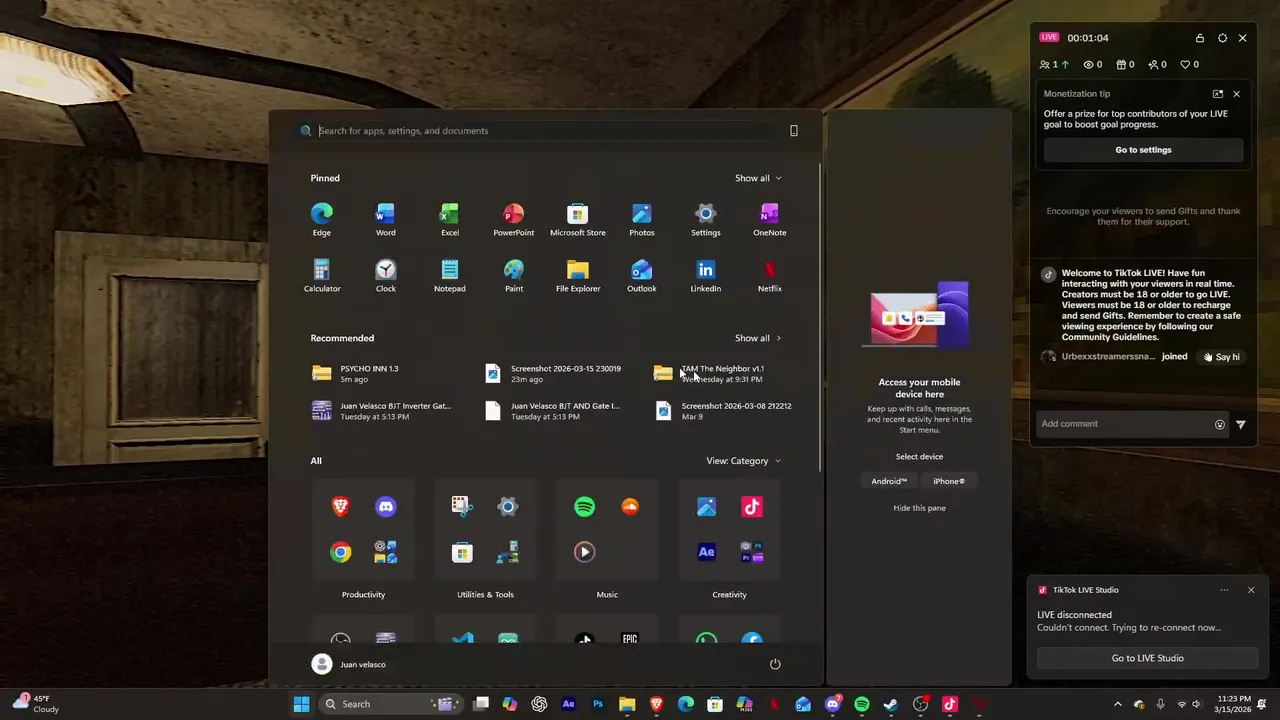This screenshot has width=1280, height=720.
Task: Open Screenshot 2026-03-08 212212 recommended file
Action: tap(723, 411)
